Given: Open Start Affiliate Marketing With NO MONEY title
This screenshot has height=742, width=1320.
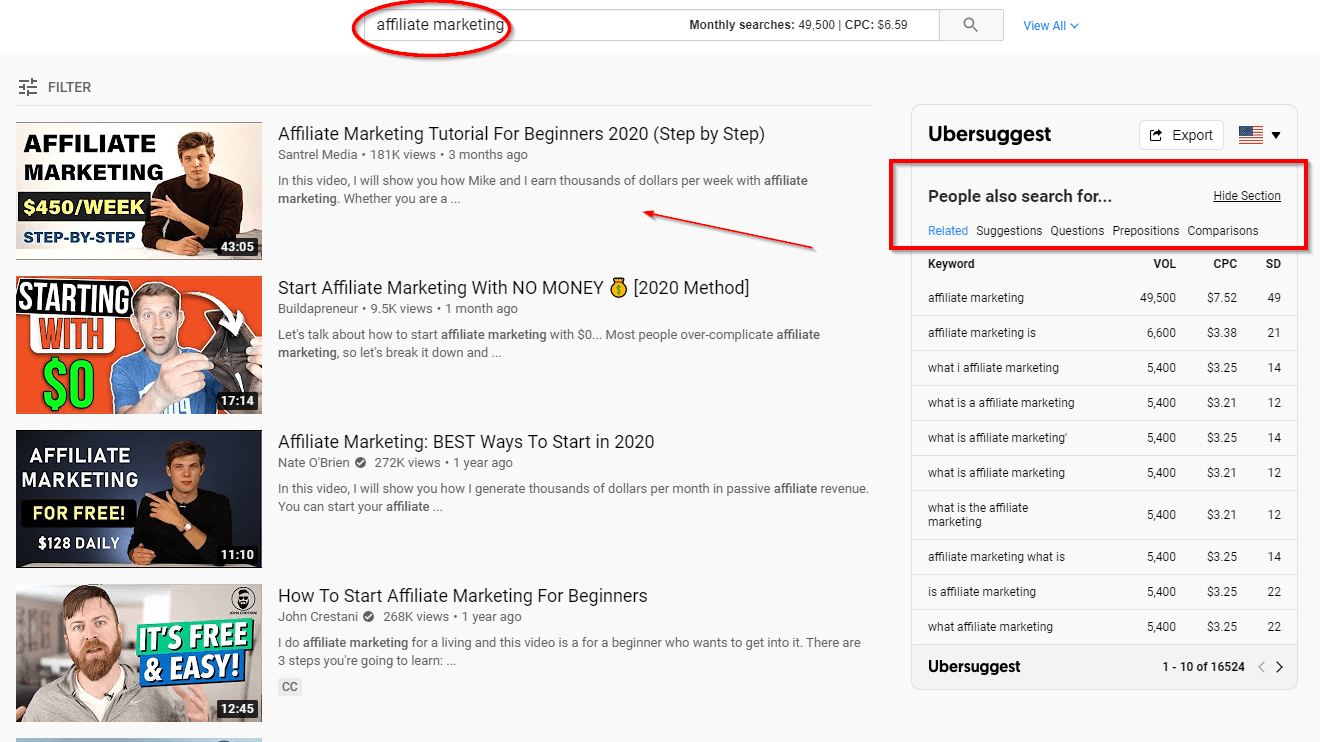Looking at the screenshot, I should tap(513, 288).
